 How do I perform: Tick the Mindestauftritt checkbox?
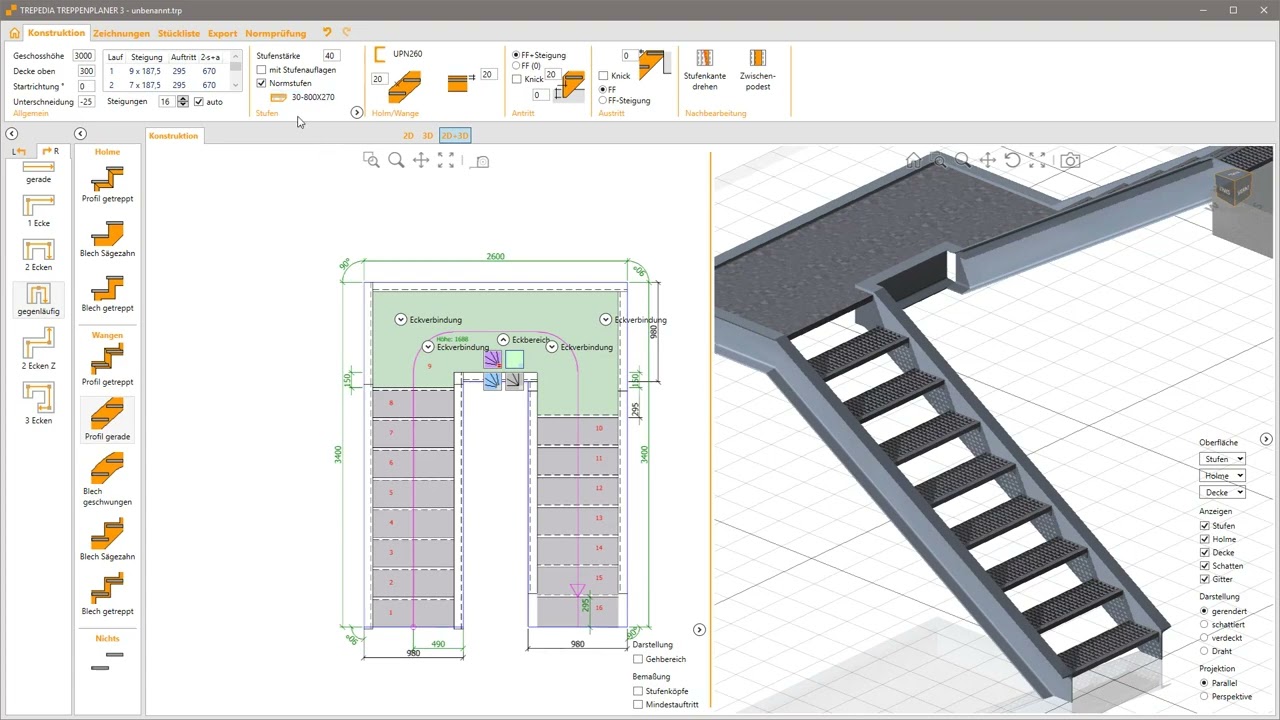pyautogui.click(x=638, y=705)
